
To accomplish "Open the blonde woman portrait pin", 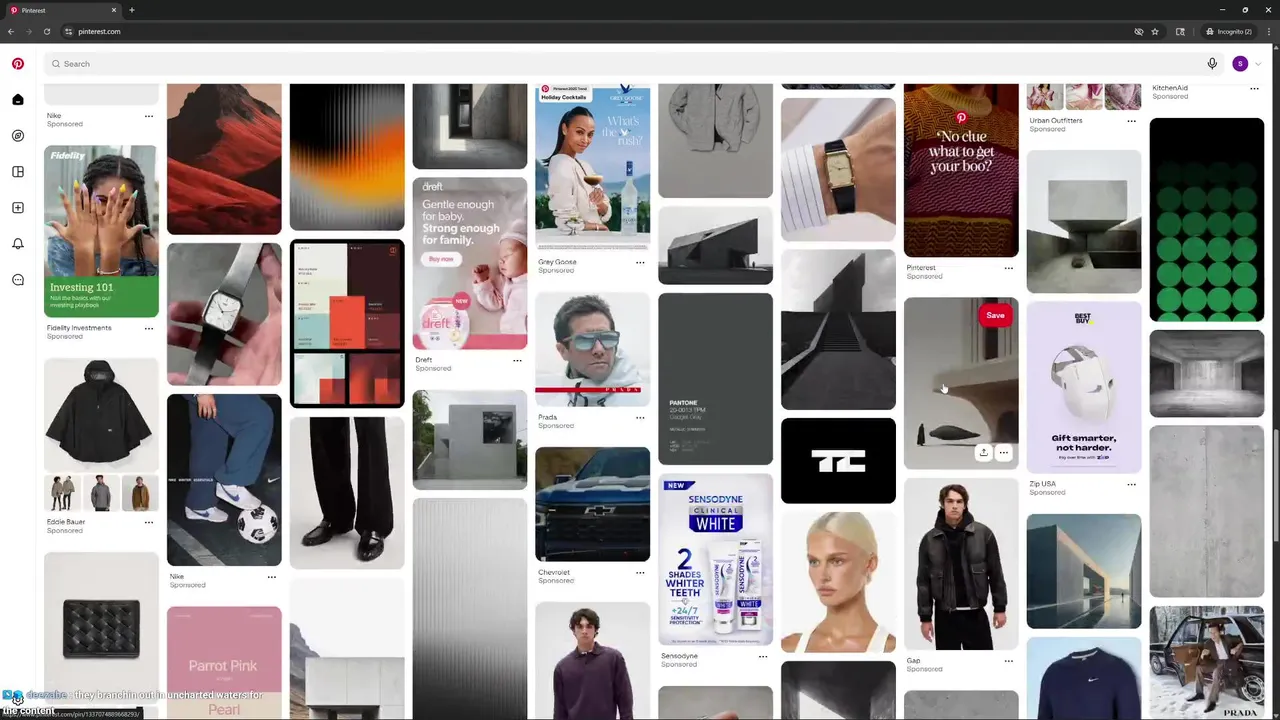I will click(838, 582).
